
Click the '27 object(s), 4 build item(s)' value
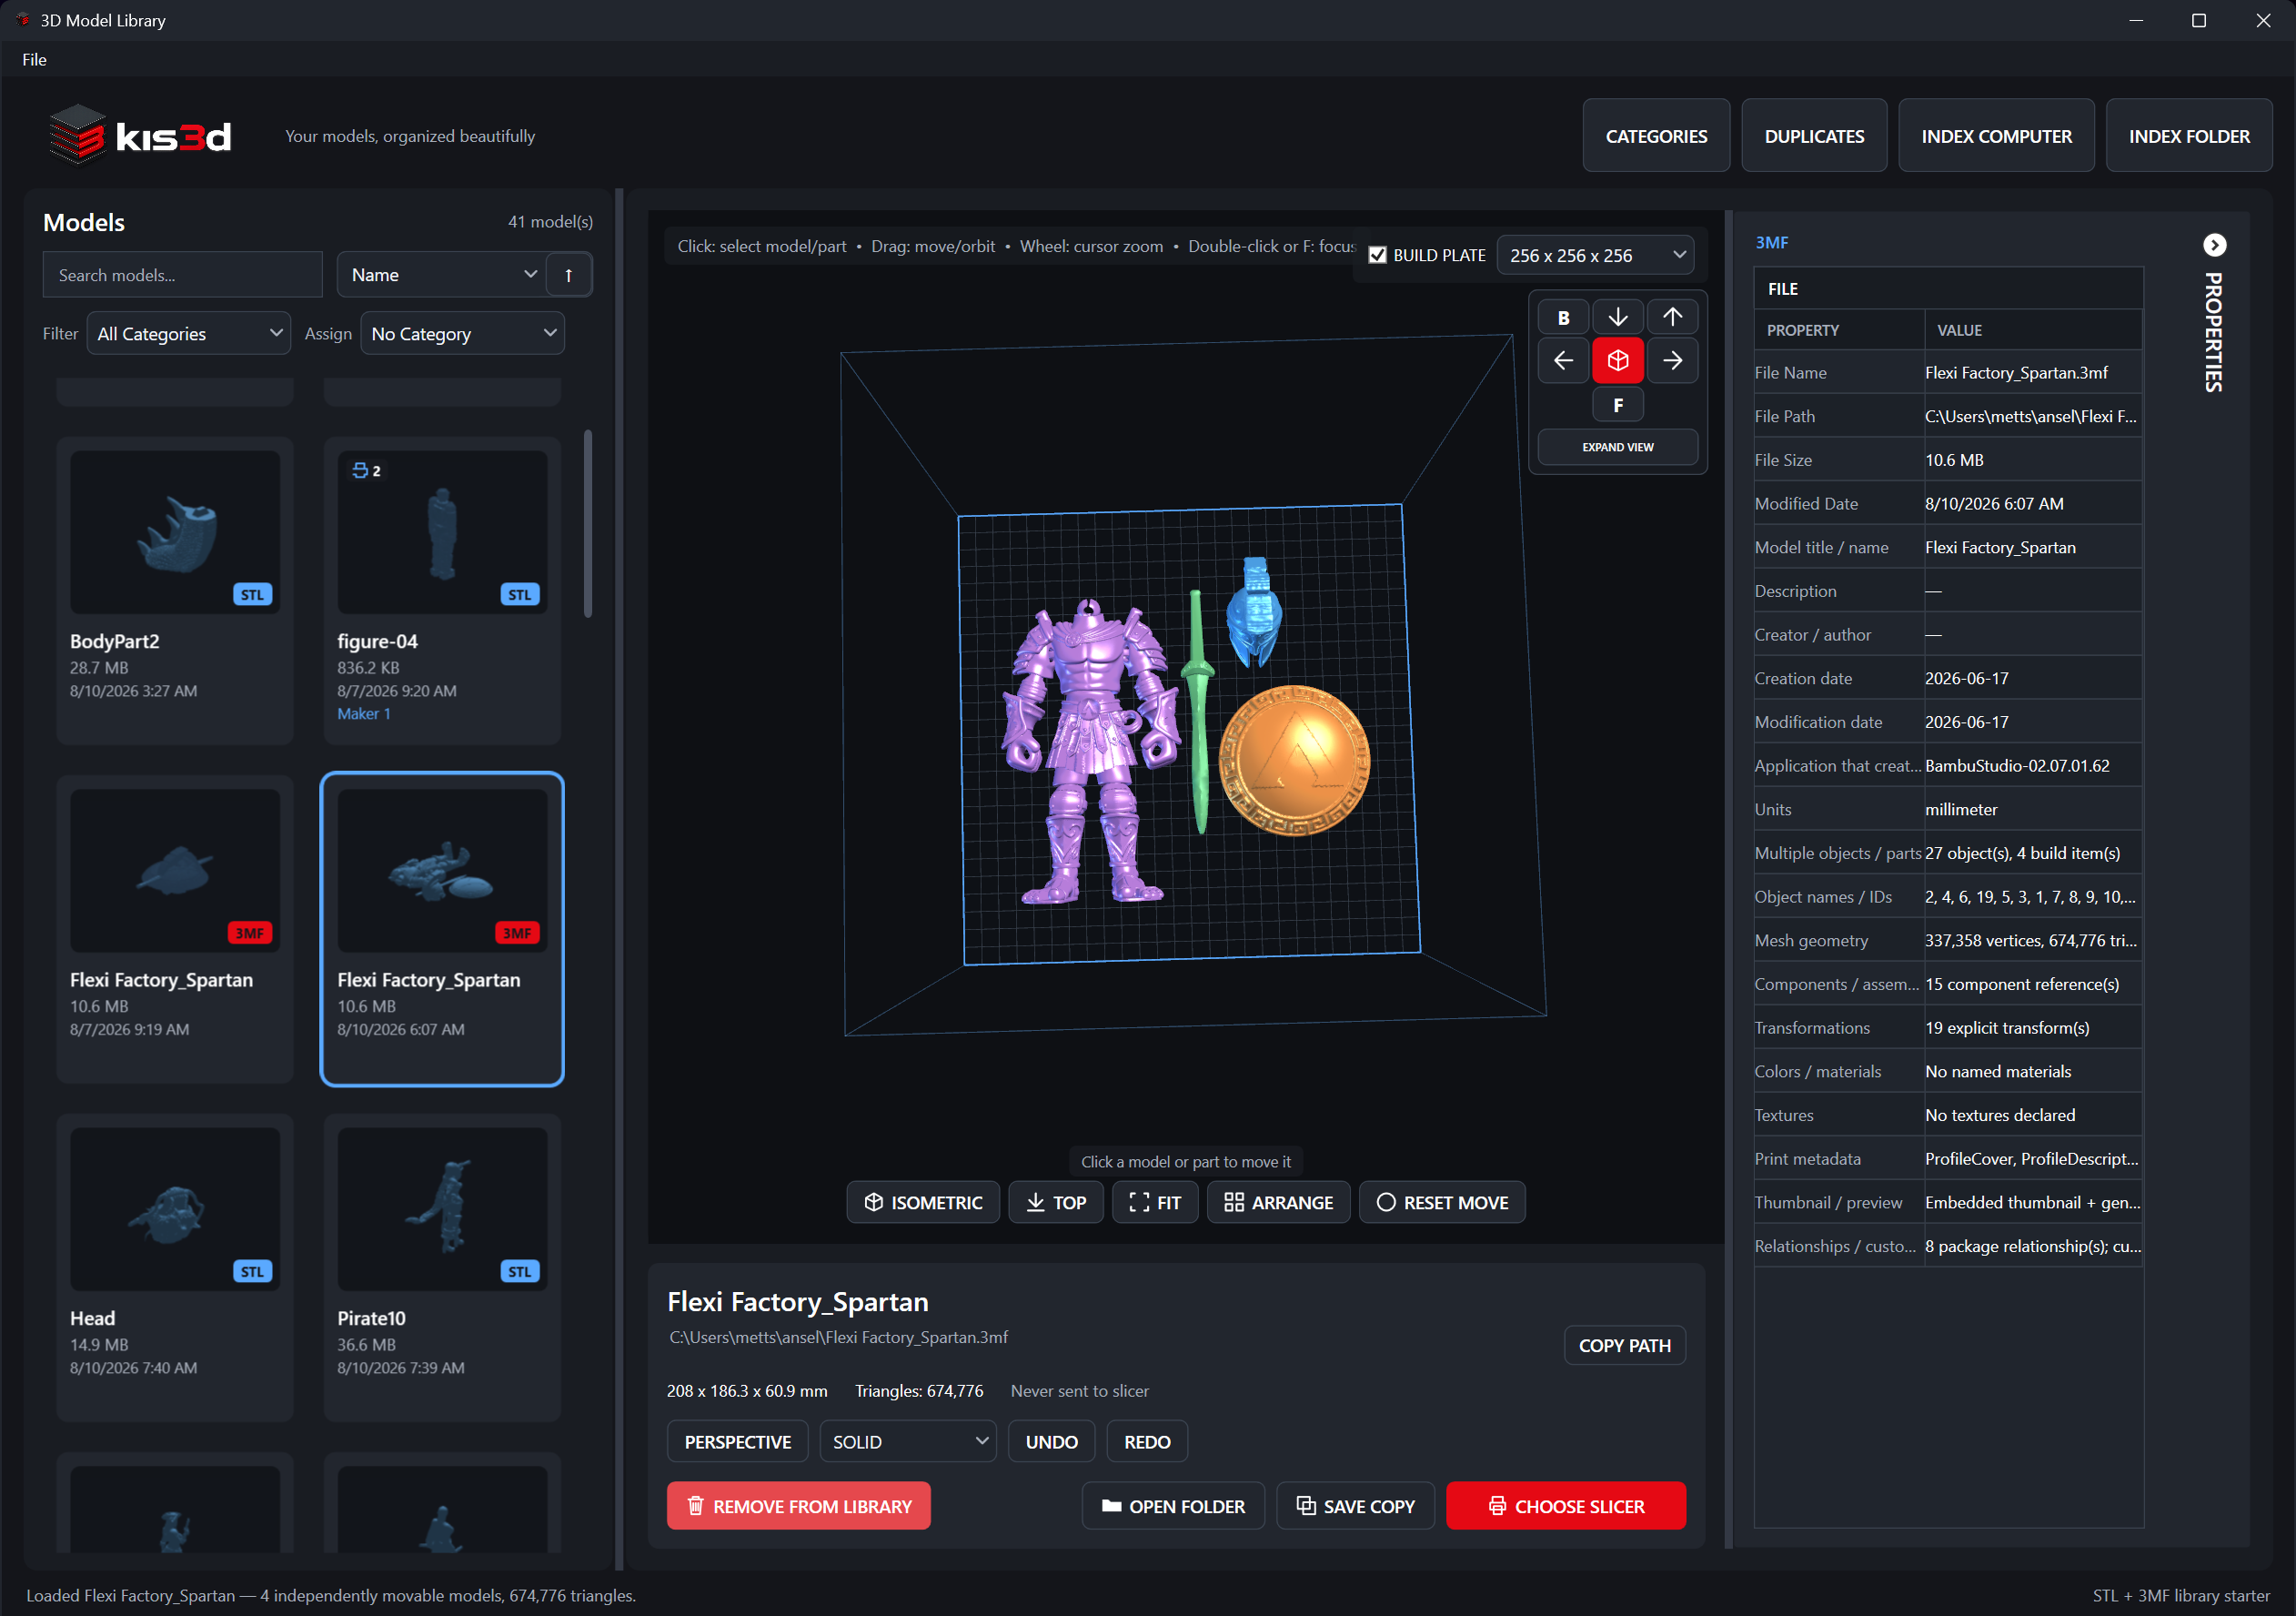click(x=2022, y=853)
